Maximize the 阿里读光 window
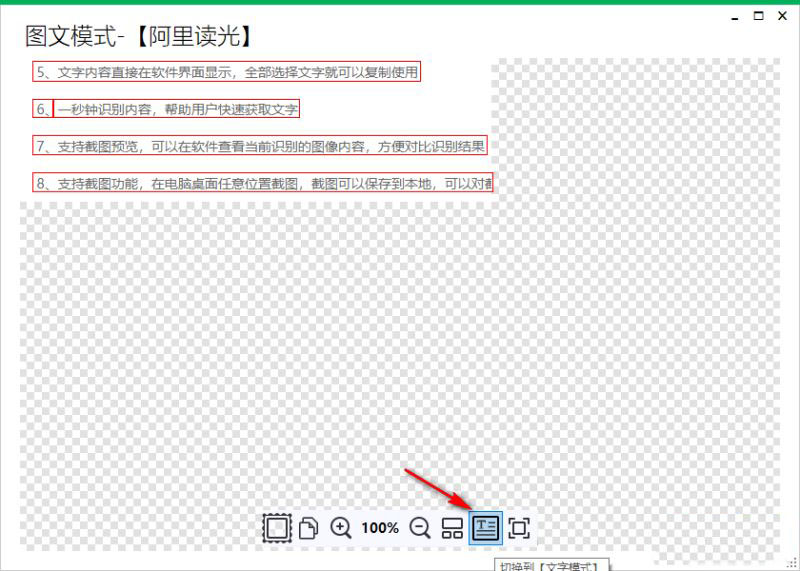The width and height of the screenshot is (800, 571). [759, 16]
